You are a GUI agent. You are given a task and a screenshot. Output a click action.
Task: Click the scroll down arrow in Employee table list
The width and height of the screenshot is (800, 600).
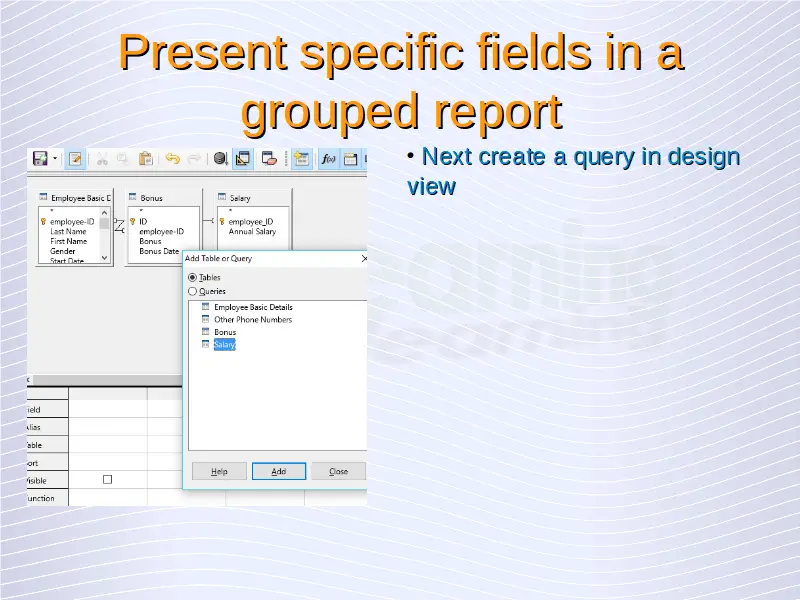pos(105,258)
